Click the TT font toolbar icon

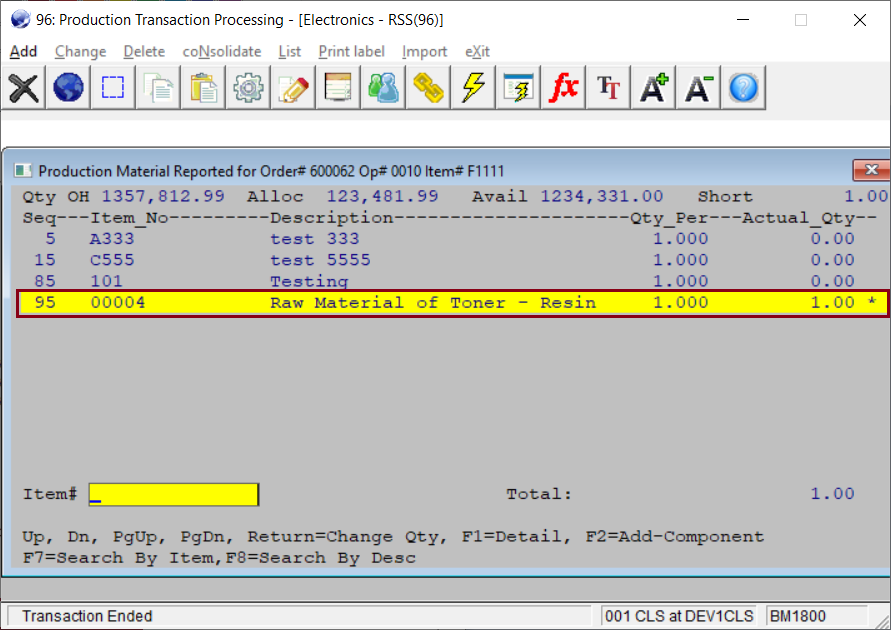pos(608,87)
